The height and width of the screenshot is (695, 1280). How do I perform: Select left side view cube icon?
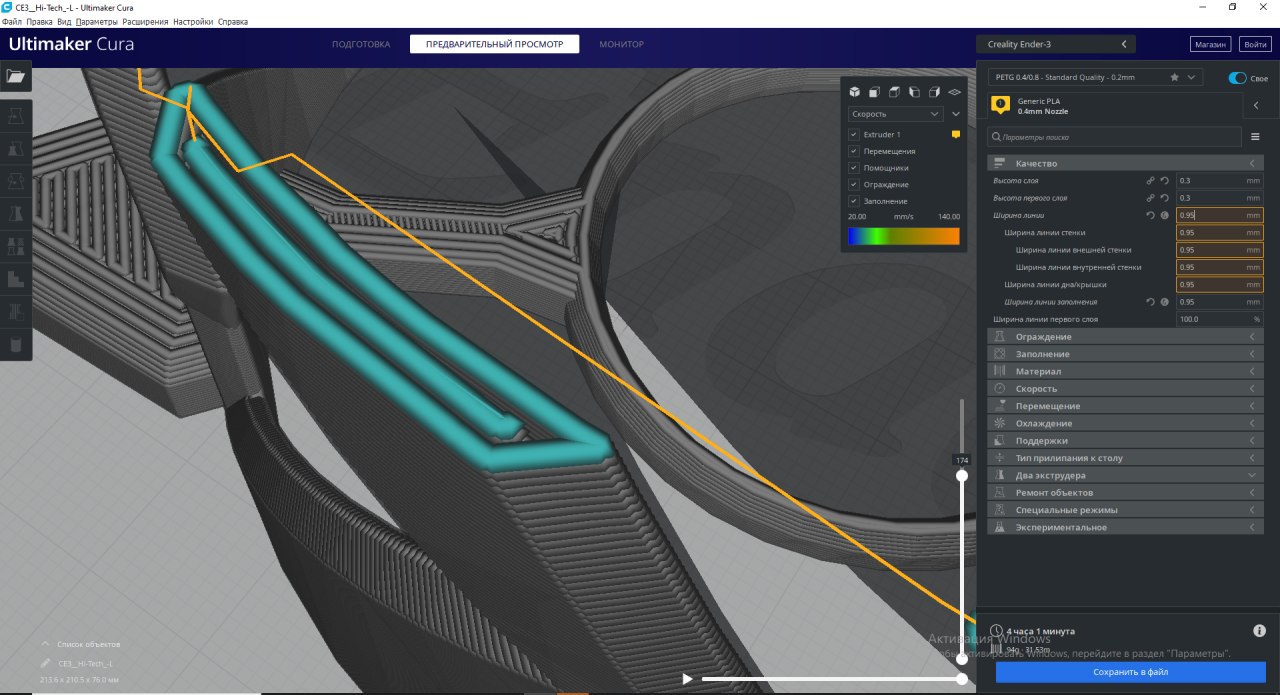(x=914, y=92)
